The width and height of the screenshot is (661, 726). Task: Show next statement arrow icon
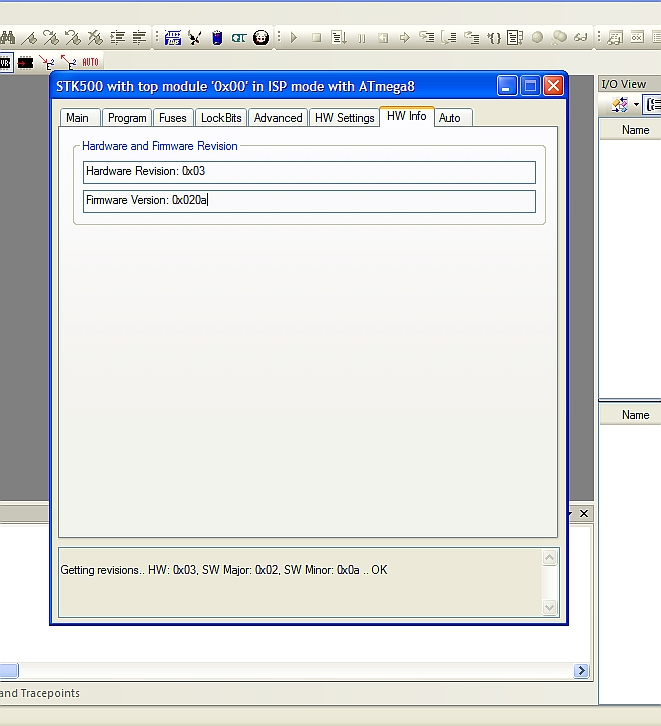click(x=405, y=38)
